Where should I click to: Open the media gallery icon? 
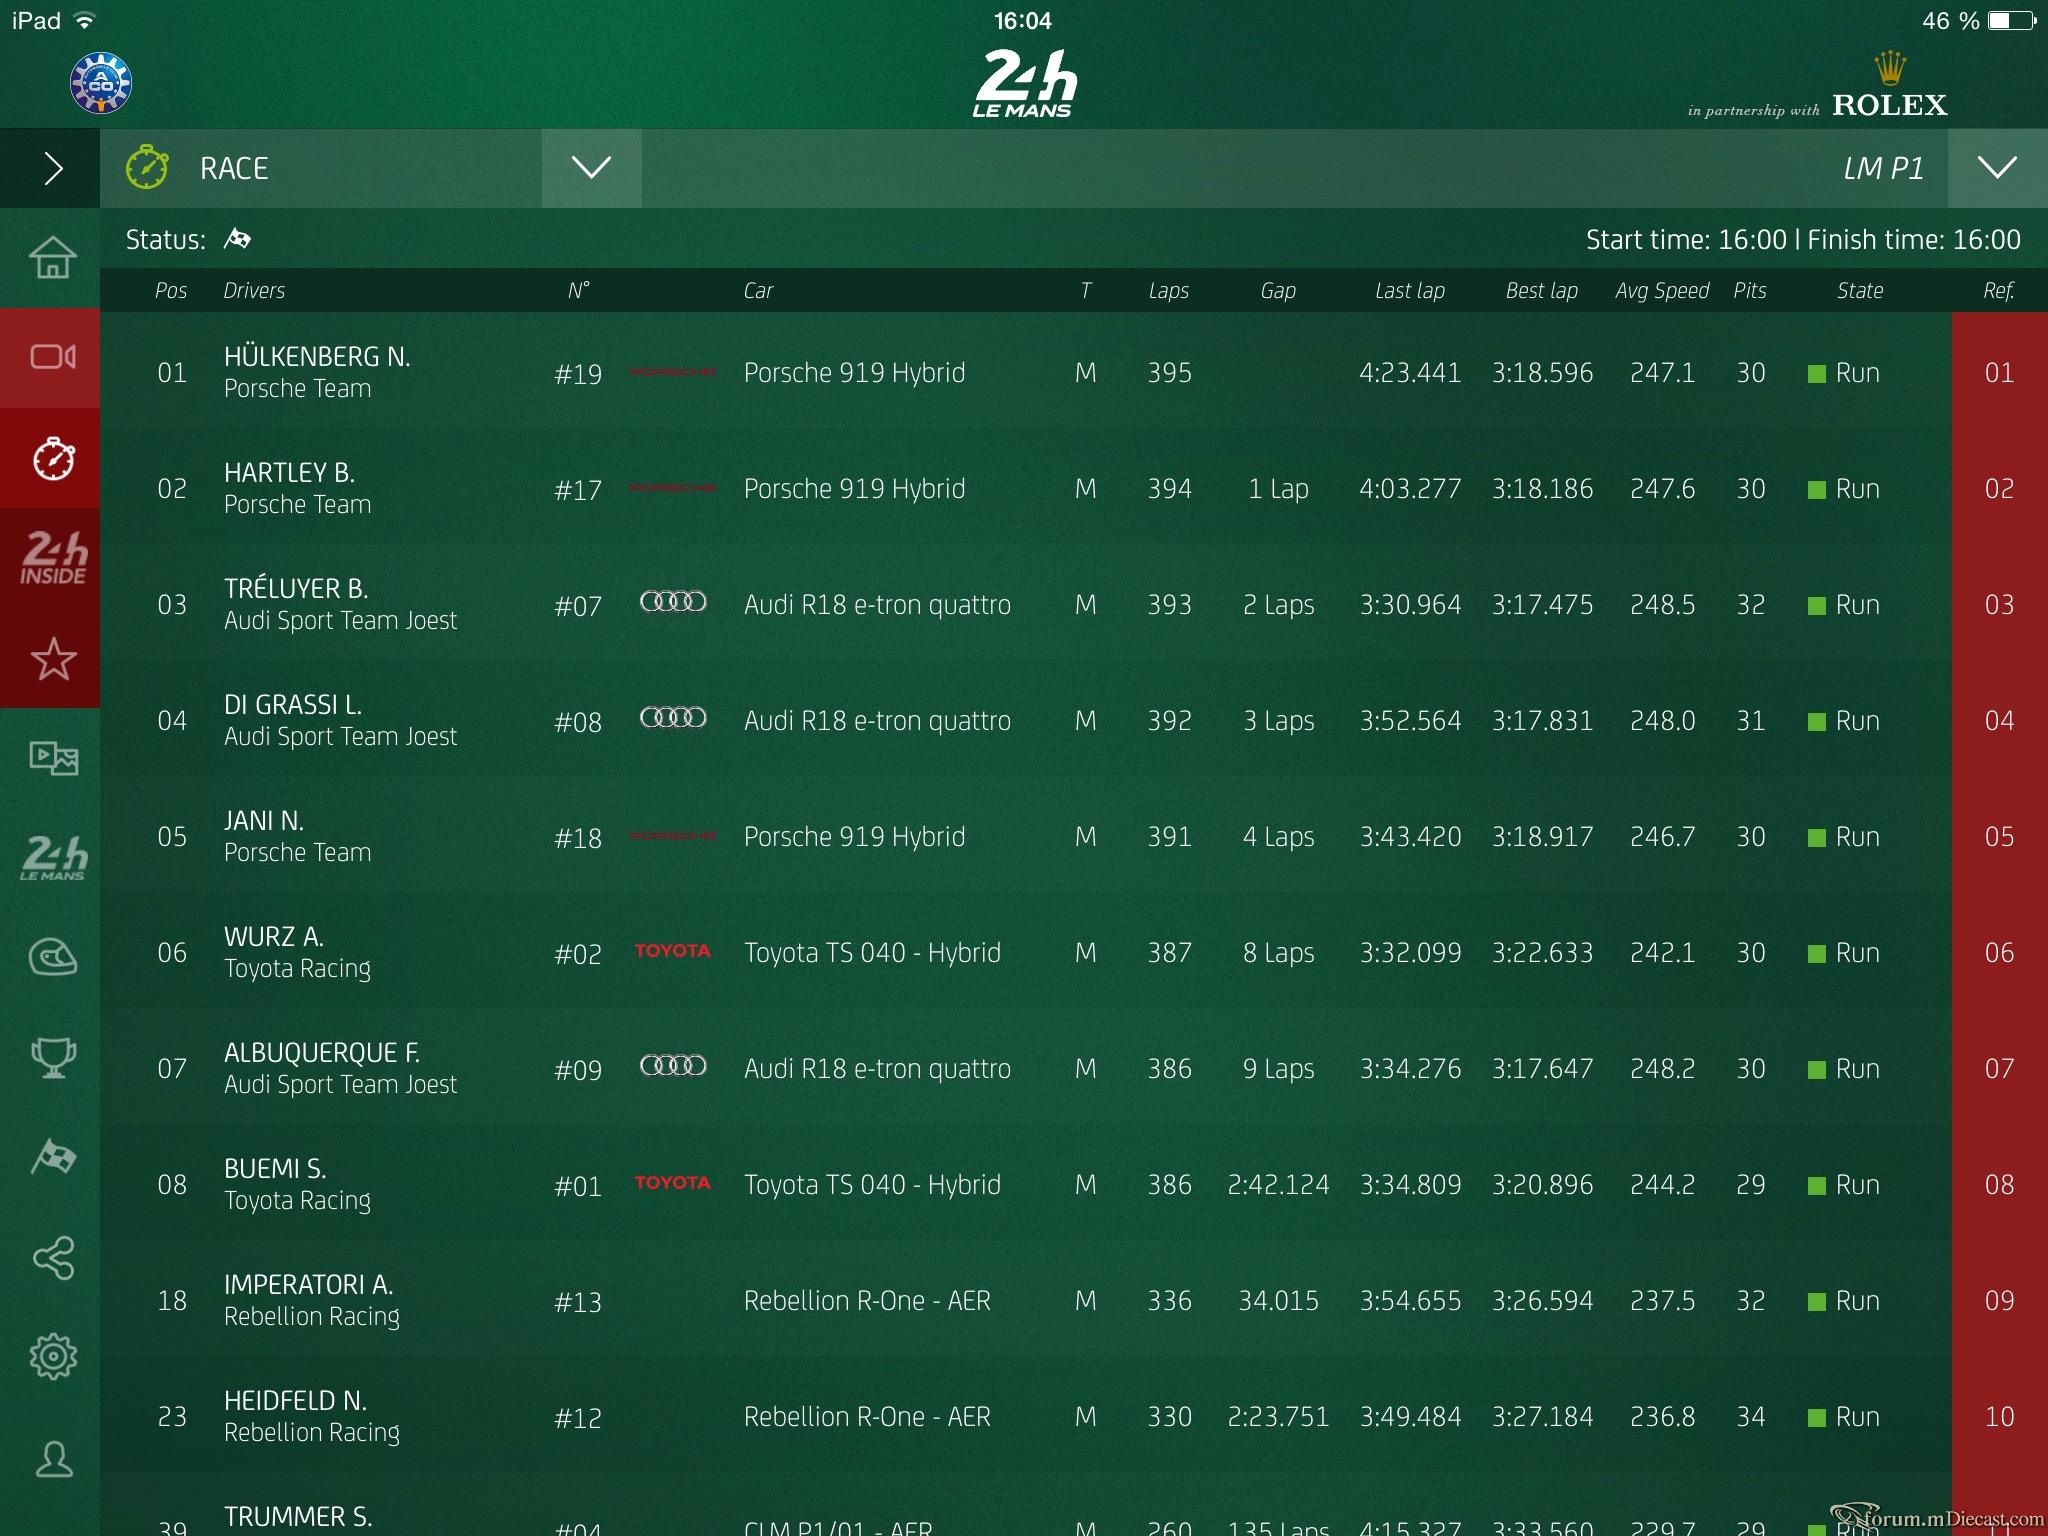[x=52, y=758]
